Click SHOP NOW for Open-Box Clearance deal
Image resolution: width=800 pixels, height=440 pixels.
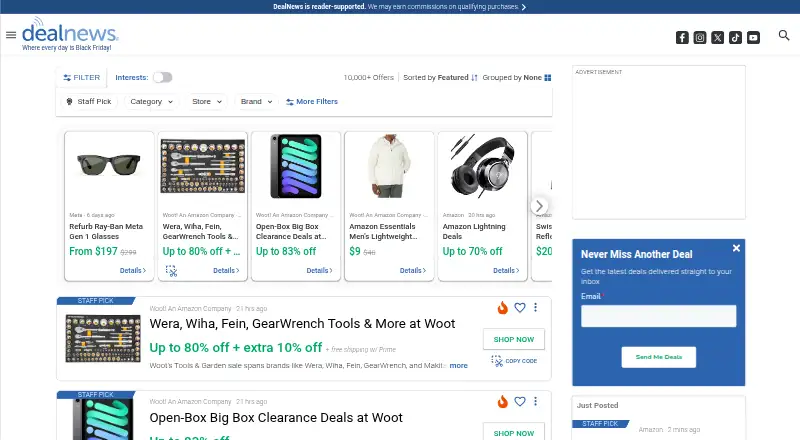514,432
